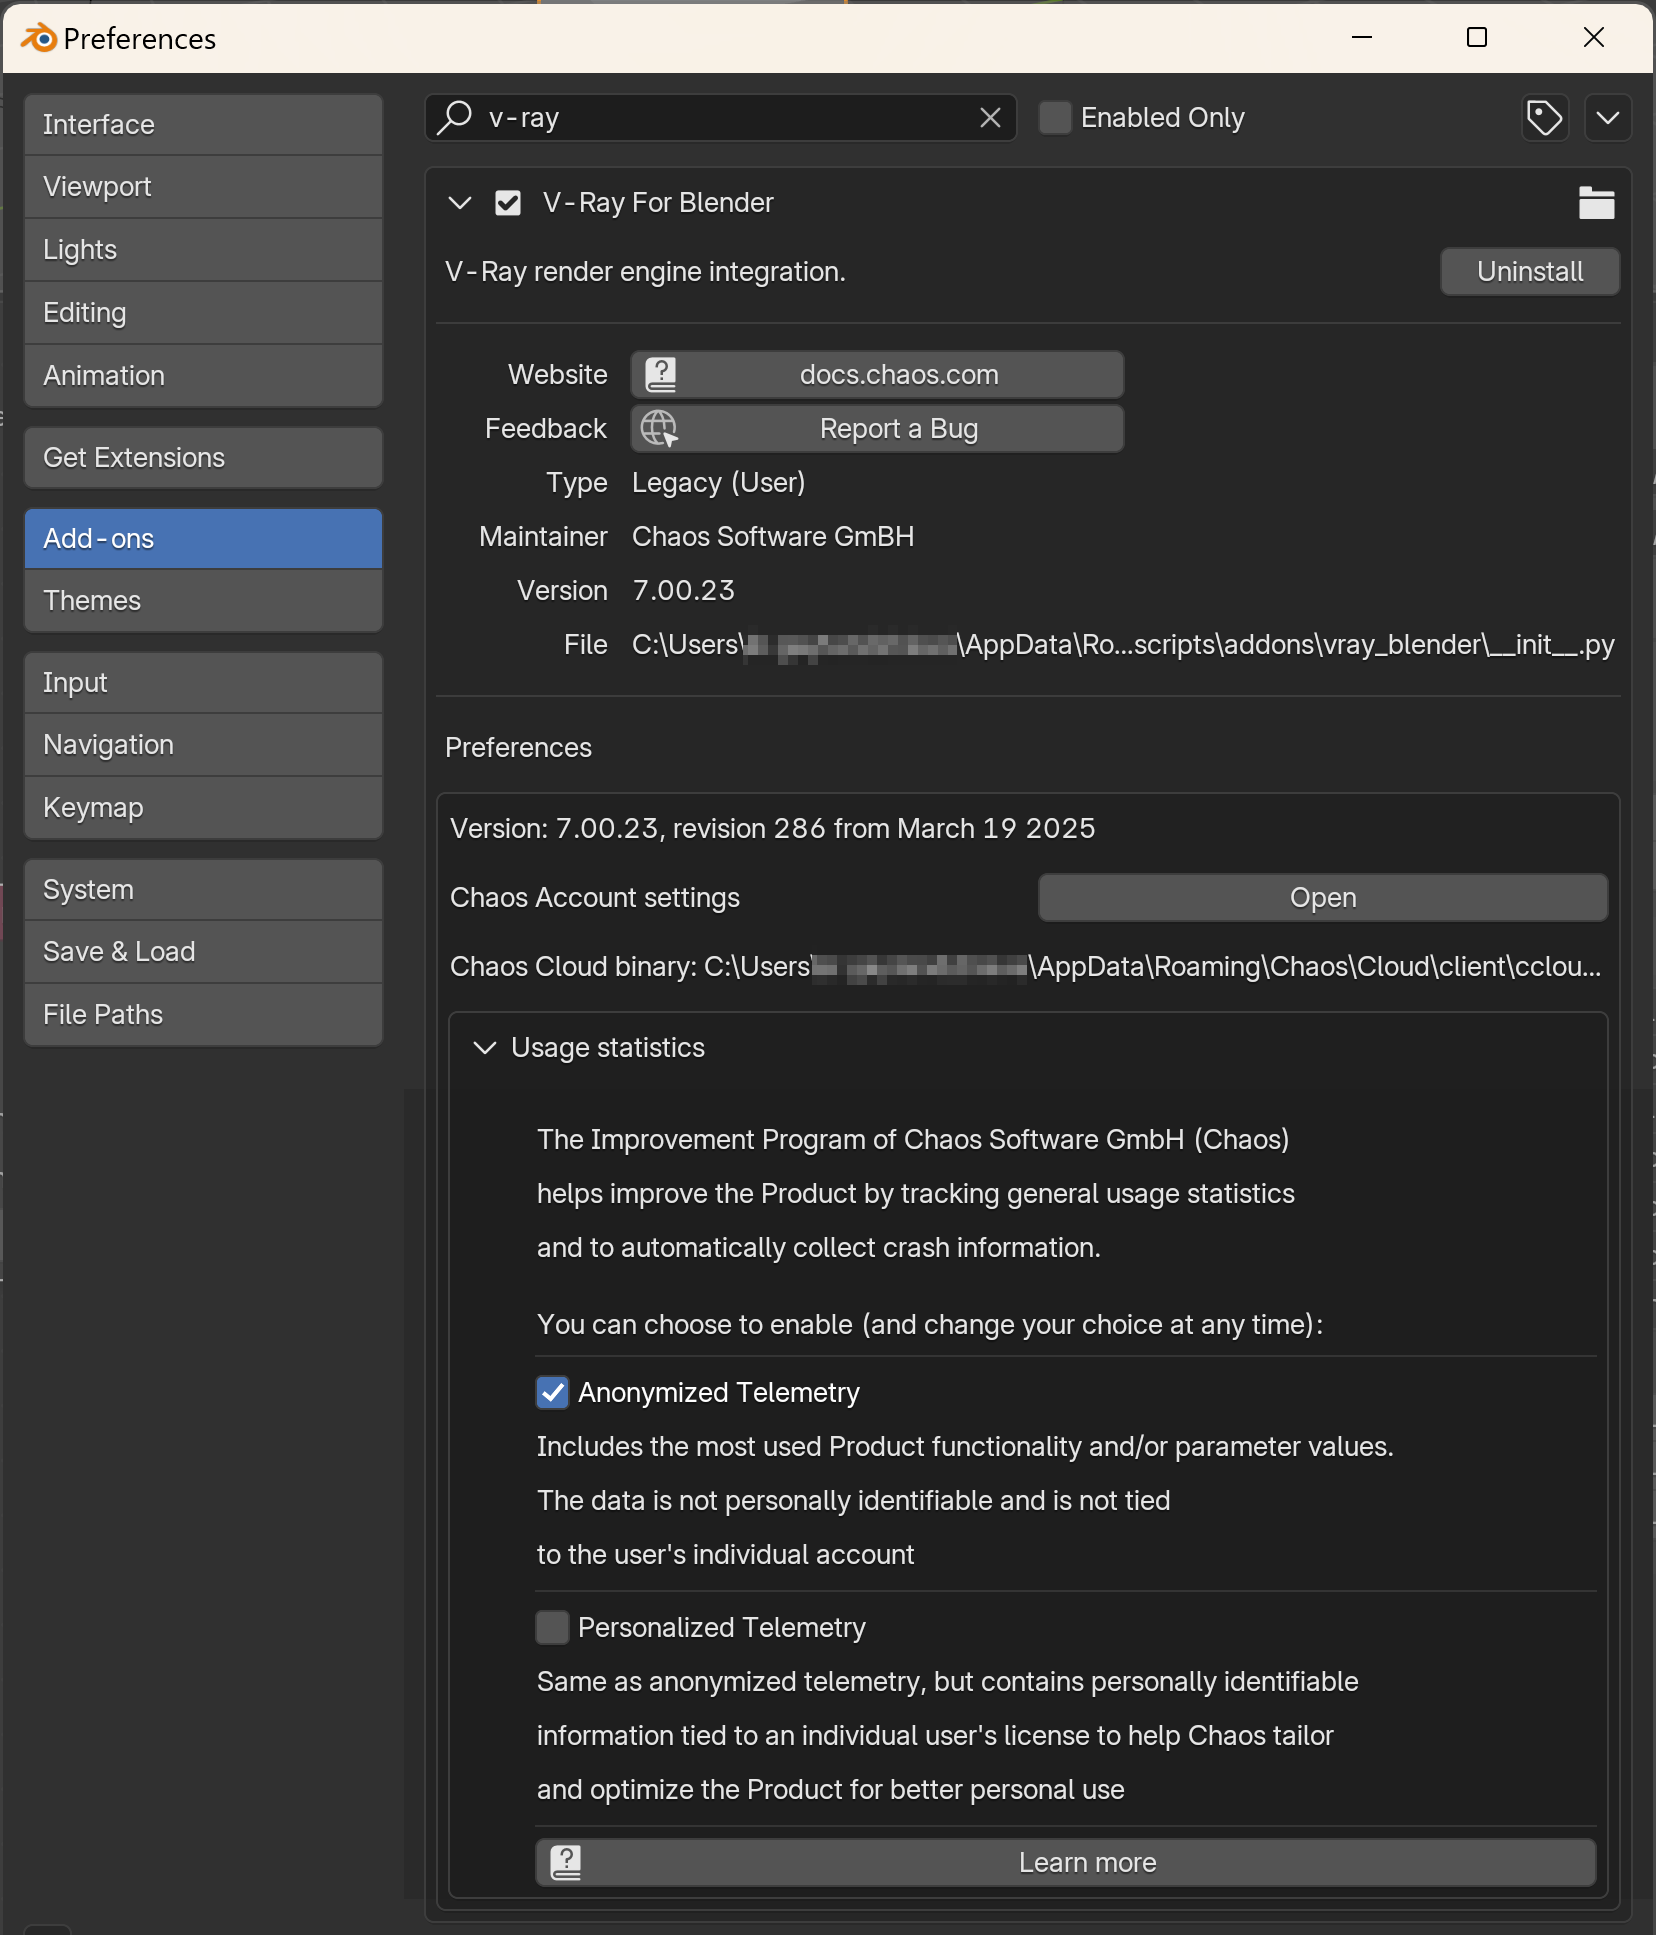The image size is (1656, 1935).
Task: Open the Input preferences tab
Action: (x=203, y=683)
